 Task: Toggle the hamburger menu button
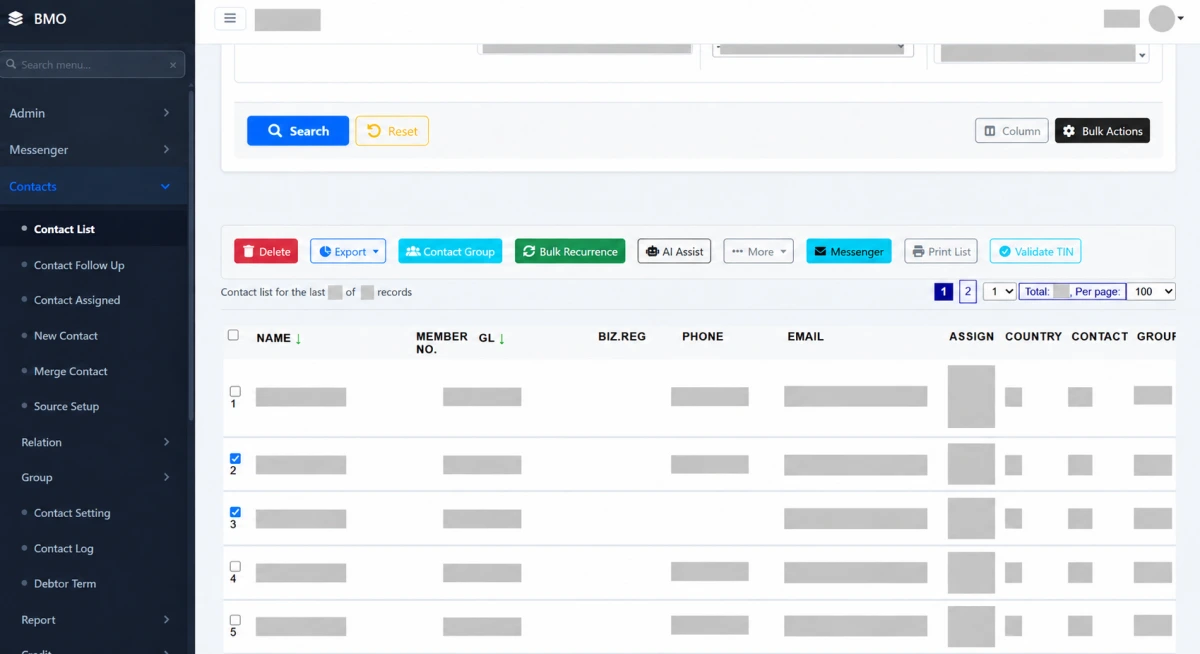click(x=230, y=18)
